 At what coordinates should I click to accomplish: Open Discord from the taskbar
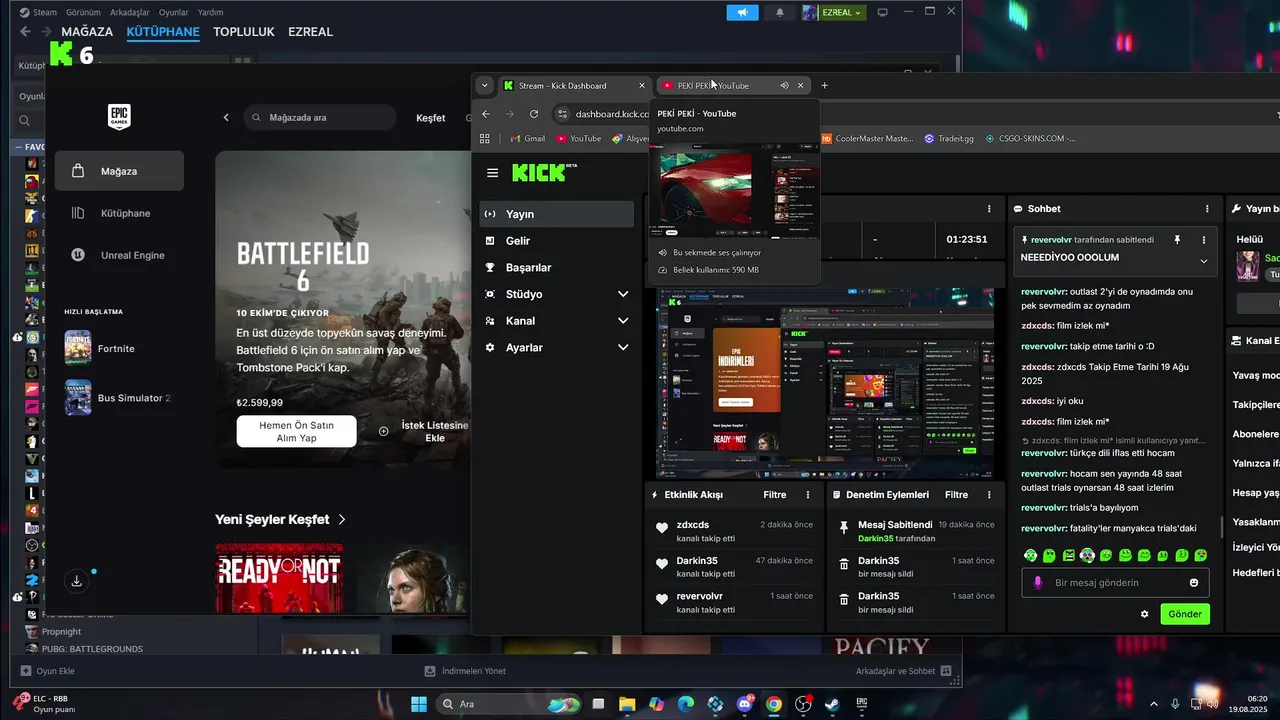coord(744,704)
